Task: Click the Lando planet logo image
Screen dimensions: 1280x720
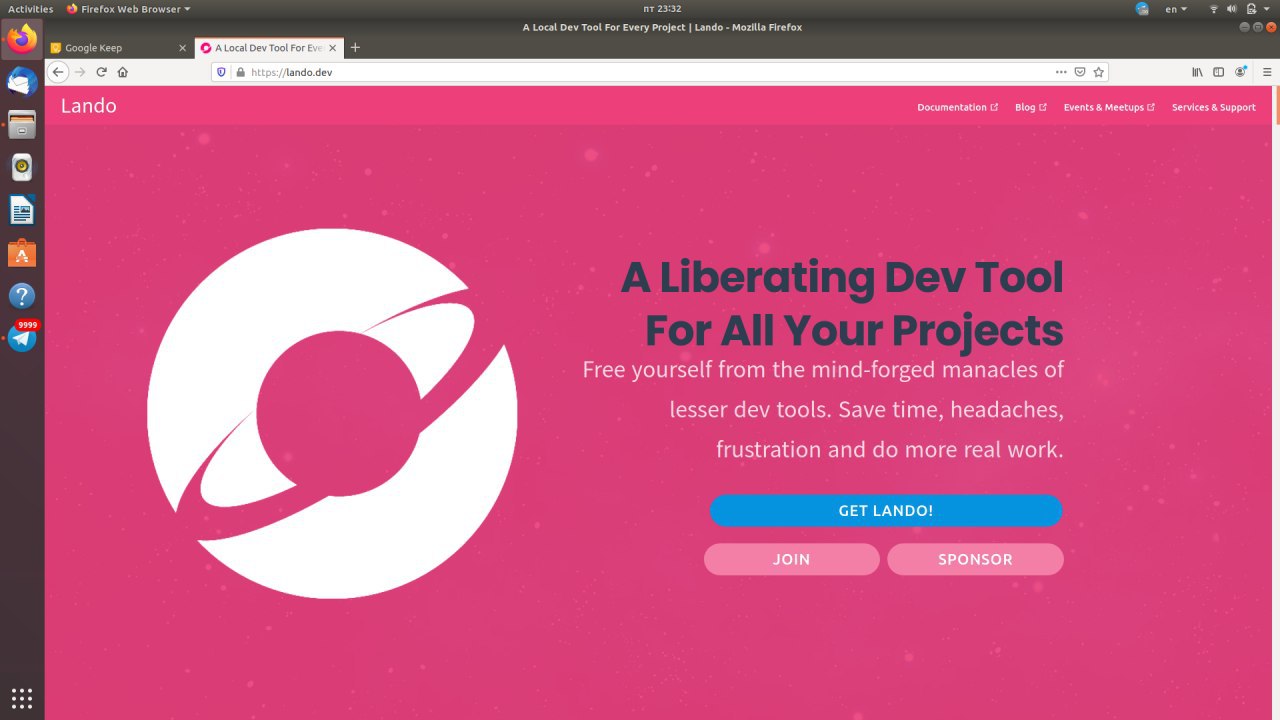Action: pos(332,413)
